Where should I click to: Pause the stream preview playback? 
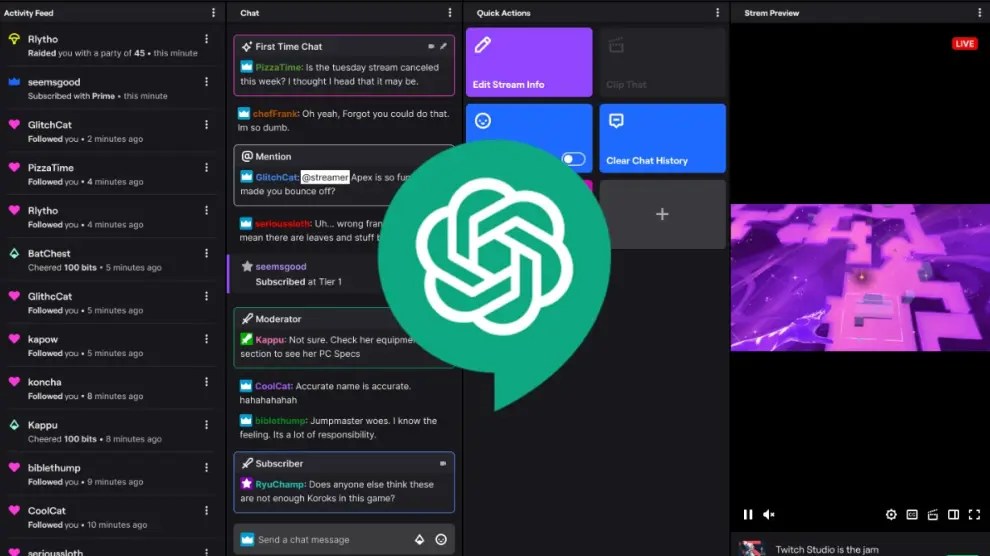tap(748, 515)
